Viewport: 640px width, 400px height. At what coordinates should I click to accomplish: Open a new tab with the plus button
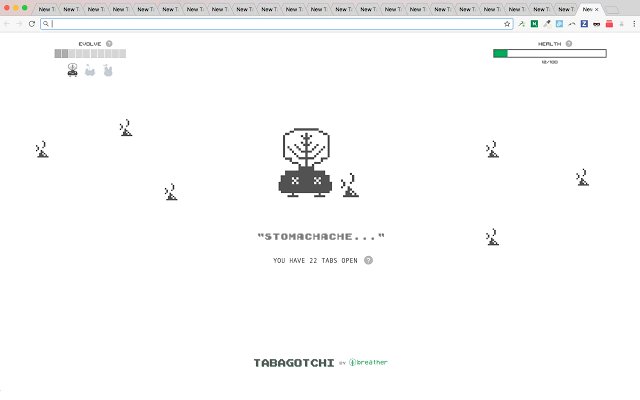pos(612,10)
